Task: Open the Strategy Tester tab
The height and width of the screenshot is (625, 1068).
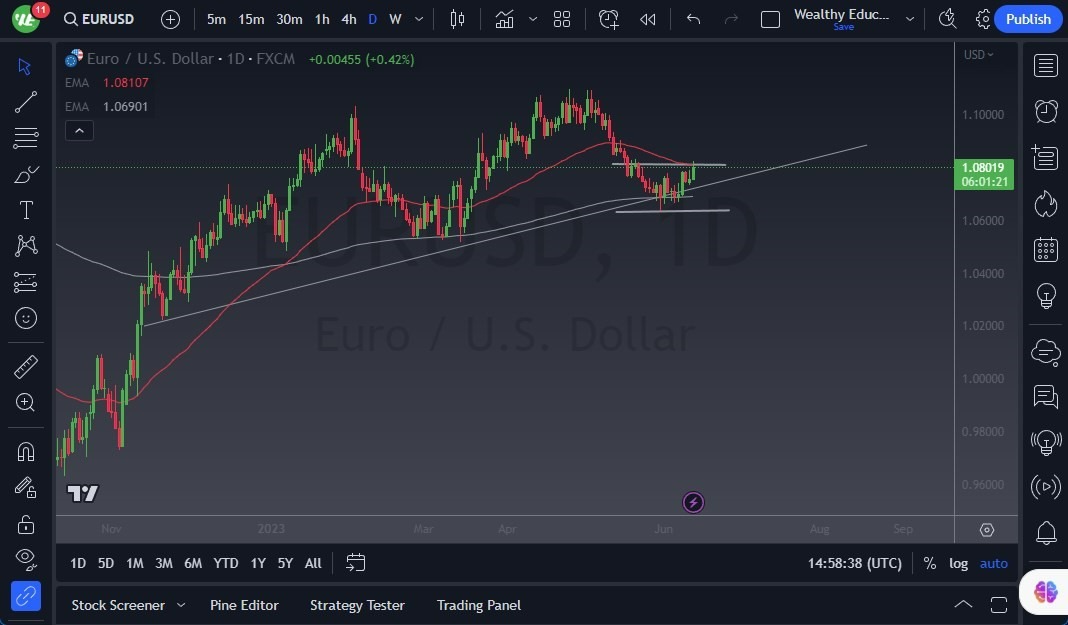Action: point(357,605)
